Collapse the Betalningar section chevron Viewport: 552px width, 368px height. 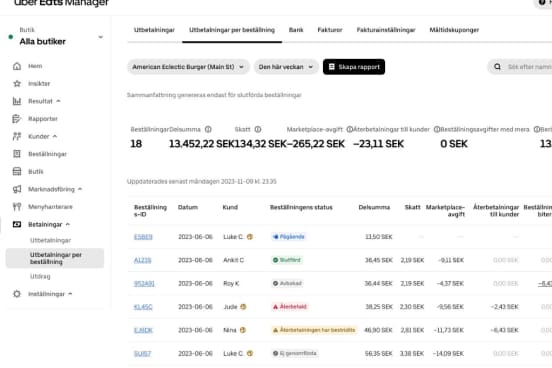(68, 224)
